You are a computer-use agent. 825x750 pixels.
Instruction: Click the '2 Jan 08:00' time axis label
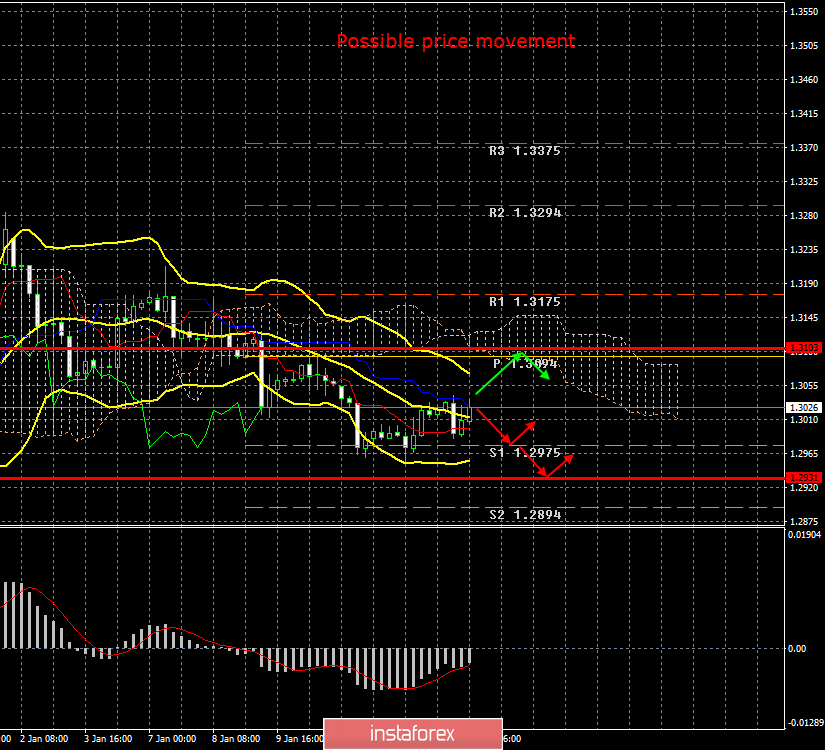[46, 739]
